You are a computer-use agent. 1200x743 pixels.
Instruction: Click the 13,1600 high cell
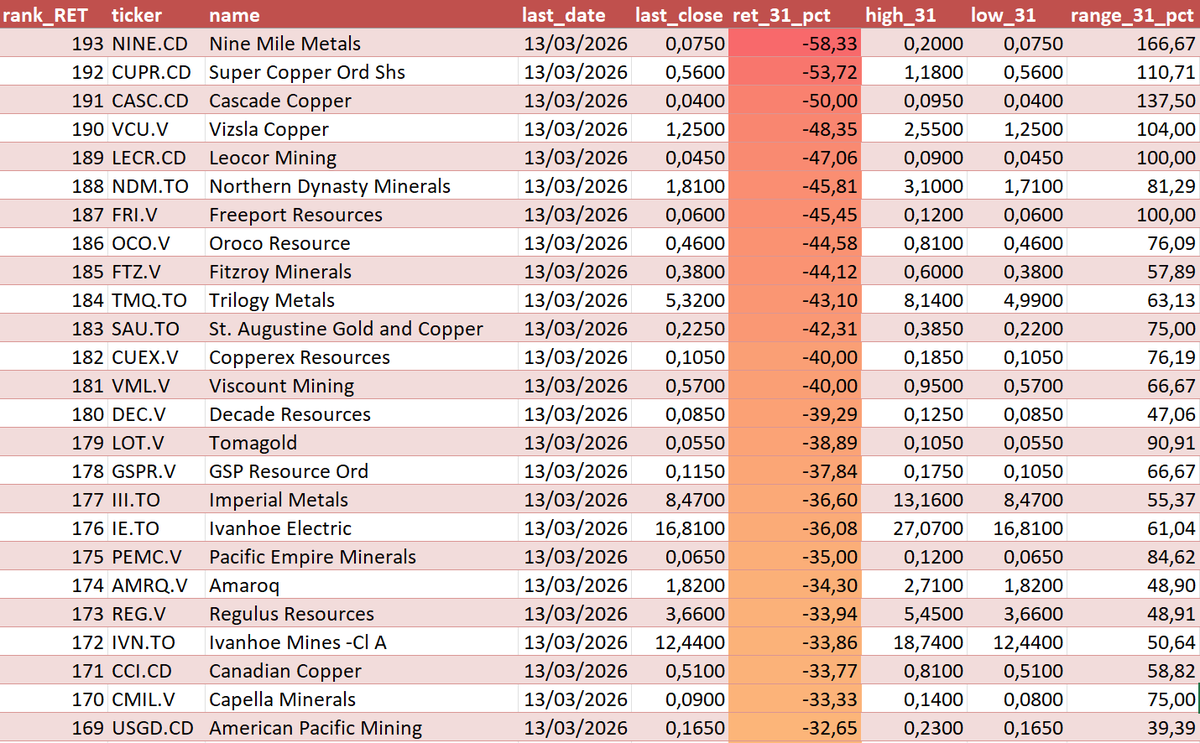[x=915, y=500]
